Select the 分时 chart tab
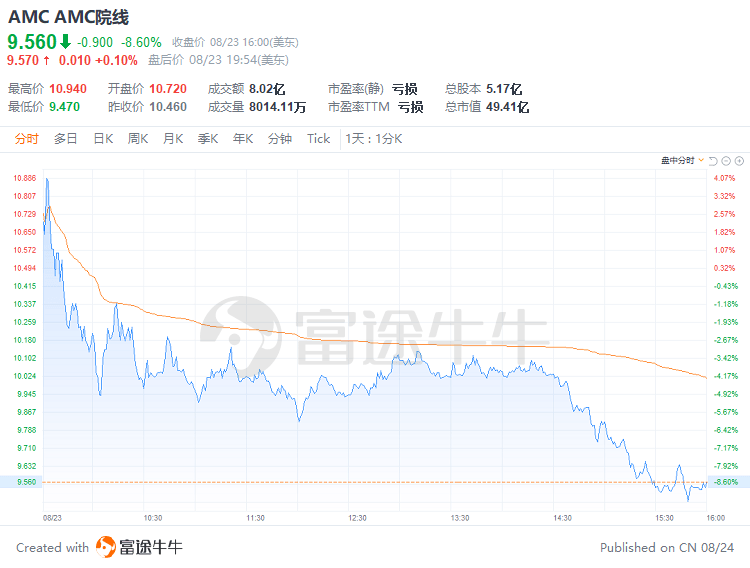The width and height of the screenshot is (750, 568). tap(26, 139)
